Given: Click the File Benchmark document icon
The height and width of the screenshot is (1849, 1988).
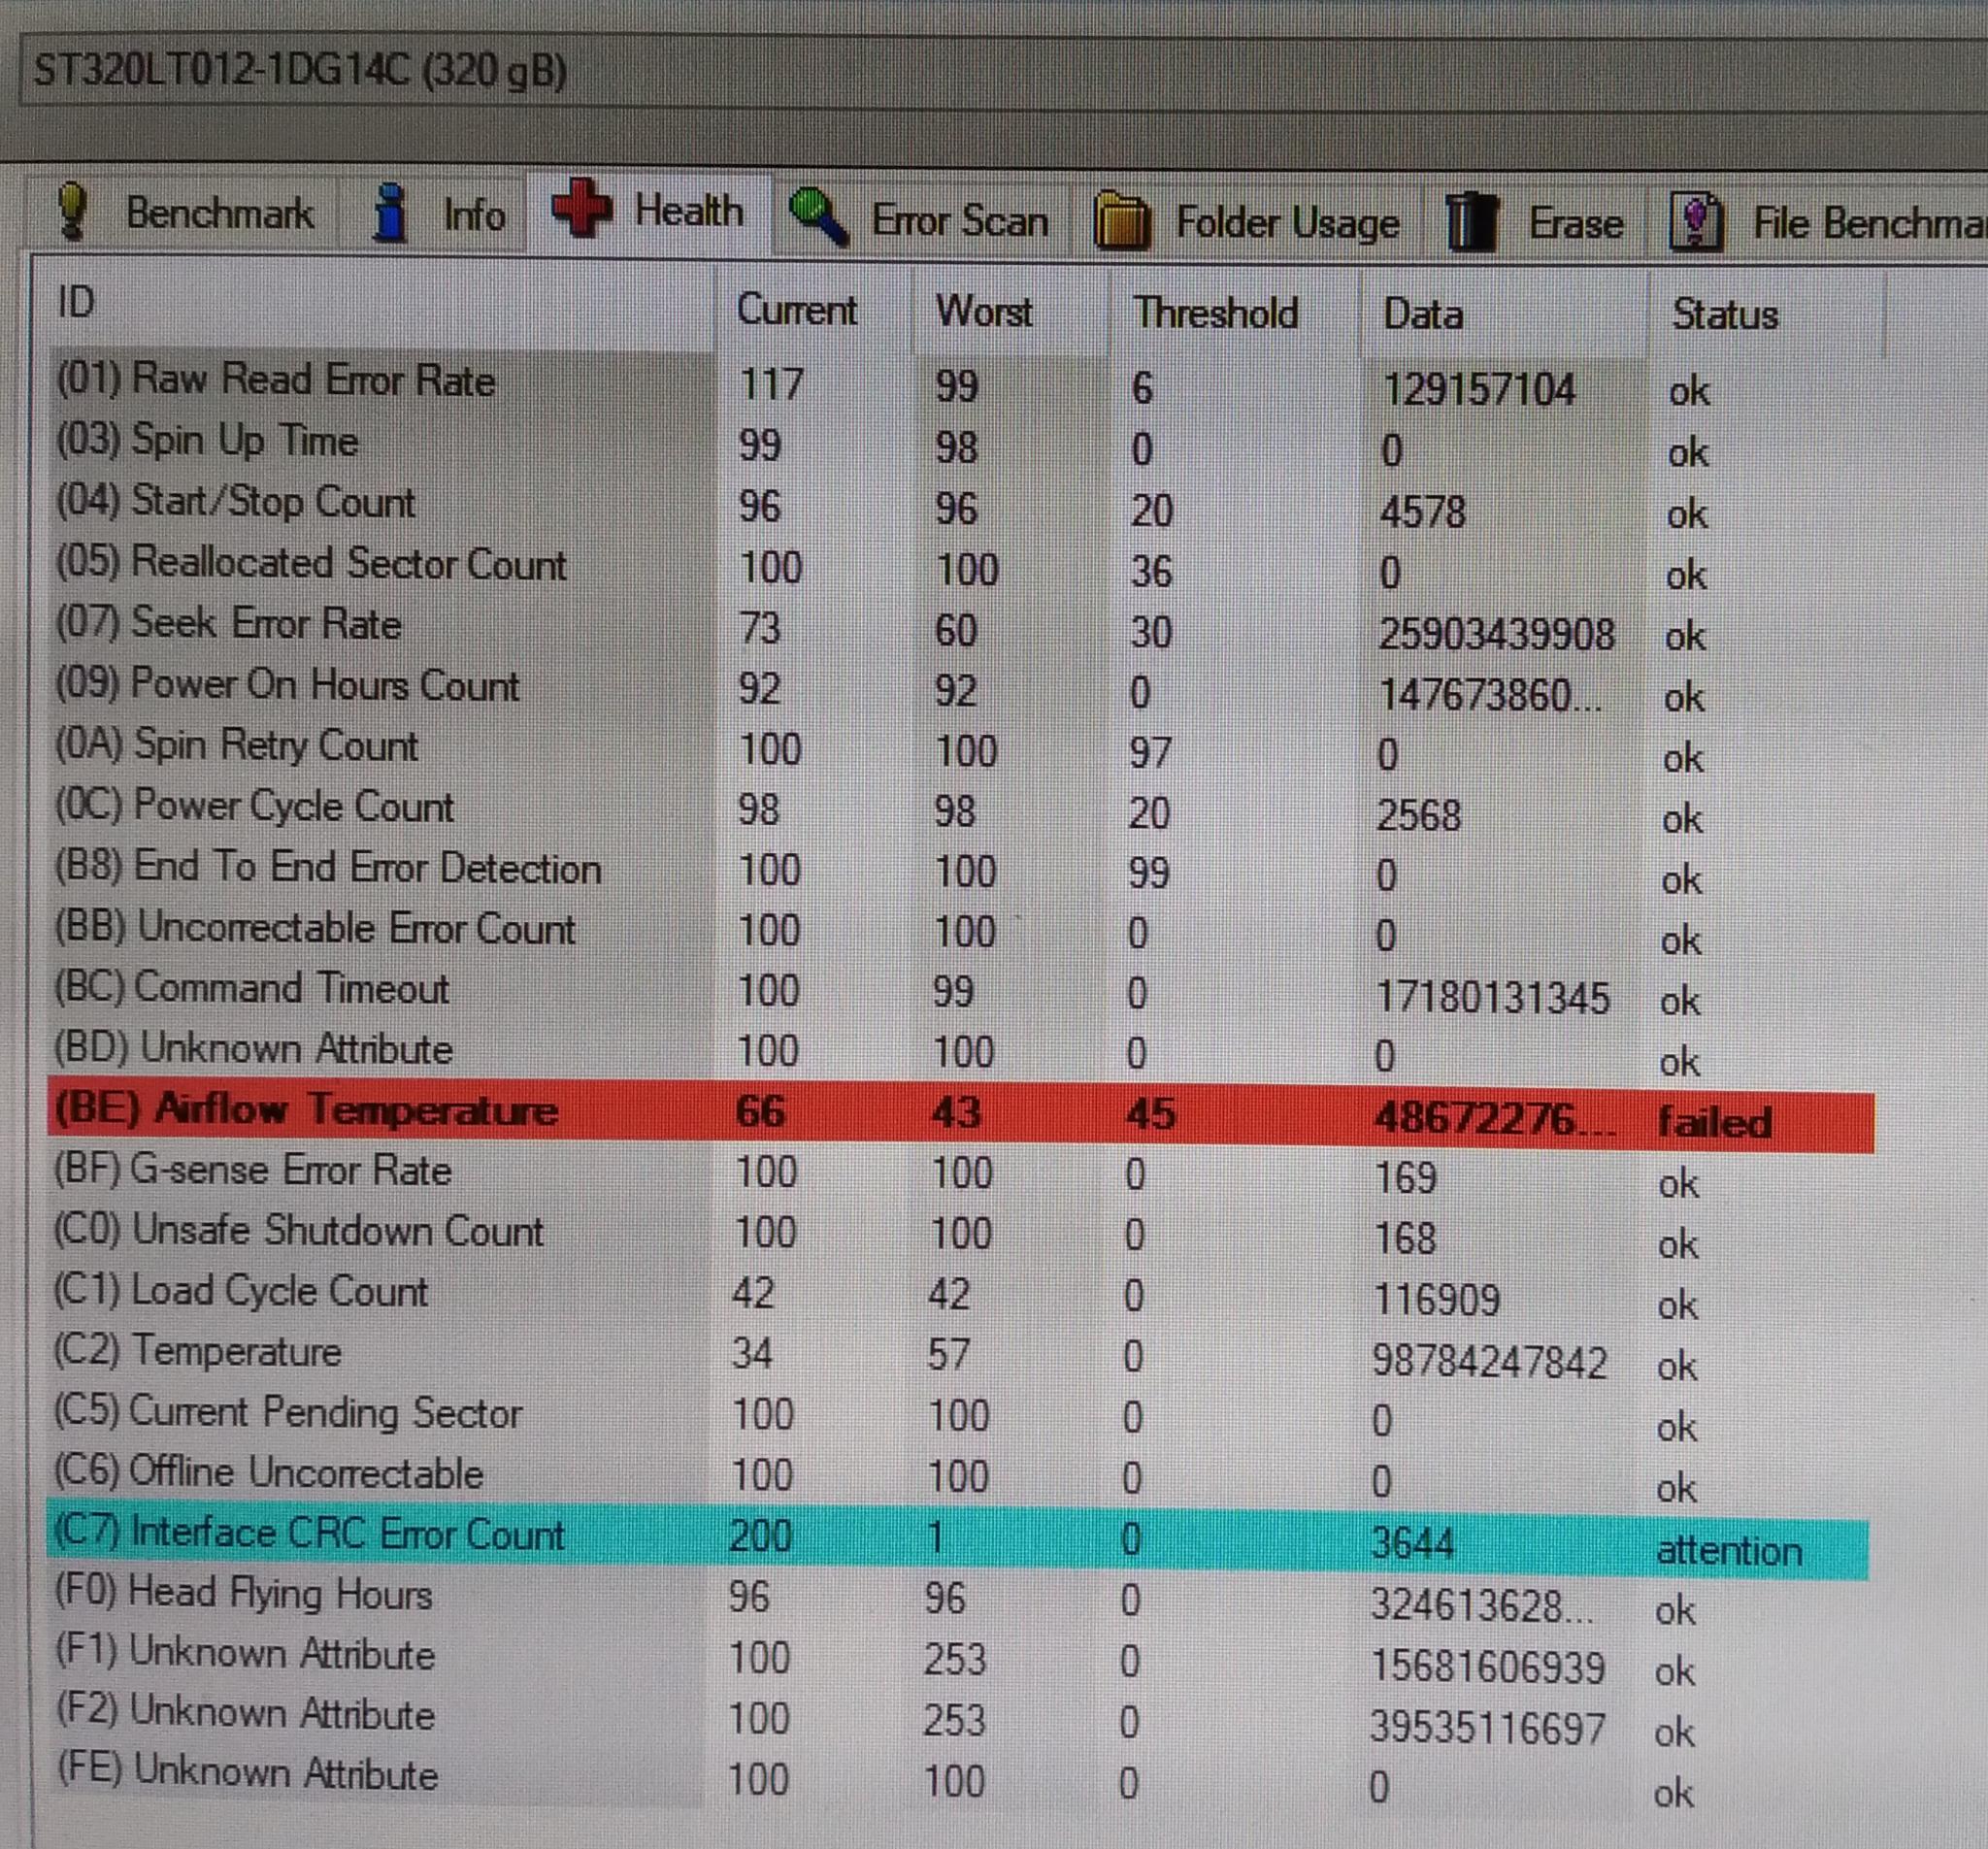Looking at the screenshot, I should (1696, 222).
